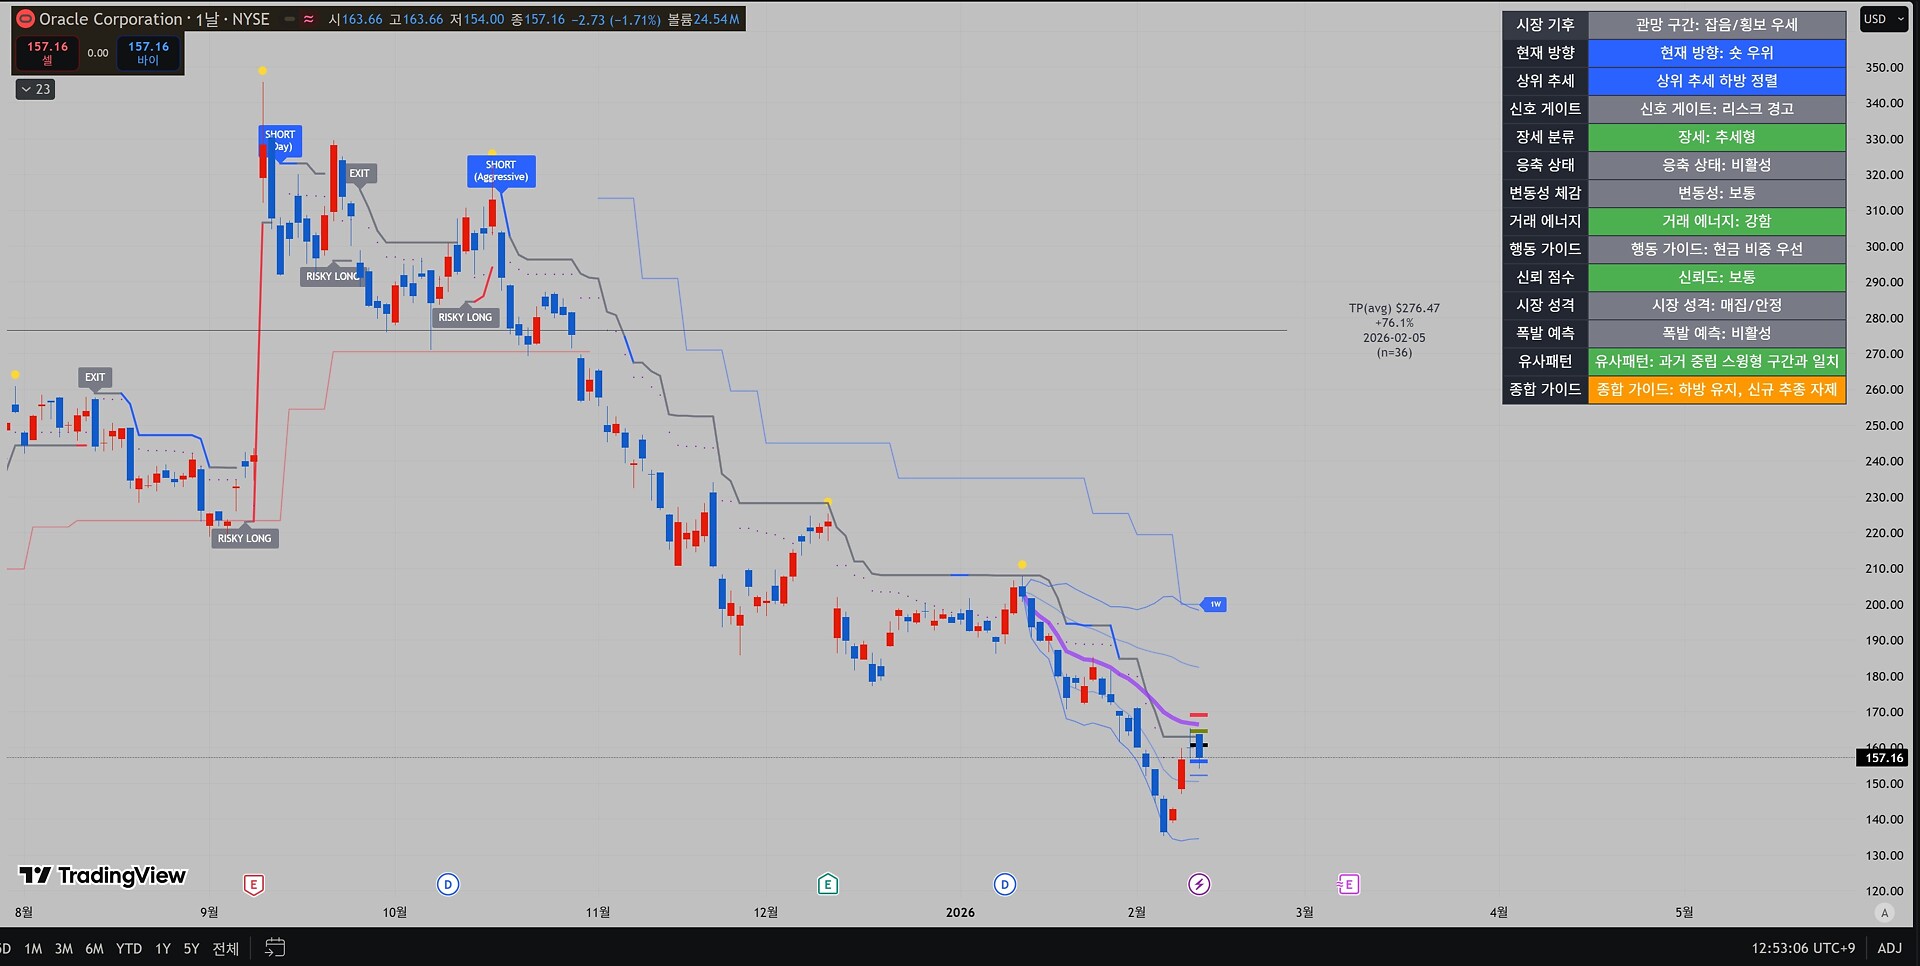Click the 시장 성격: 매집/안정 cell
1920x966 pixels.
1716,305
